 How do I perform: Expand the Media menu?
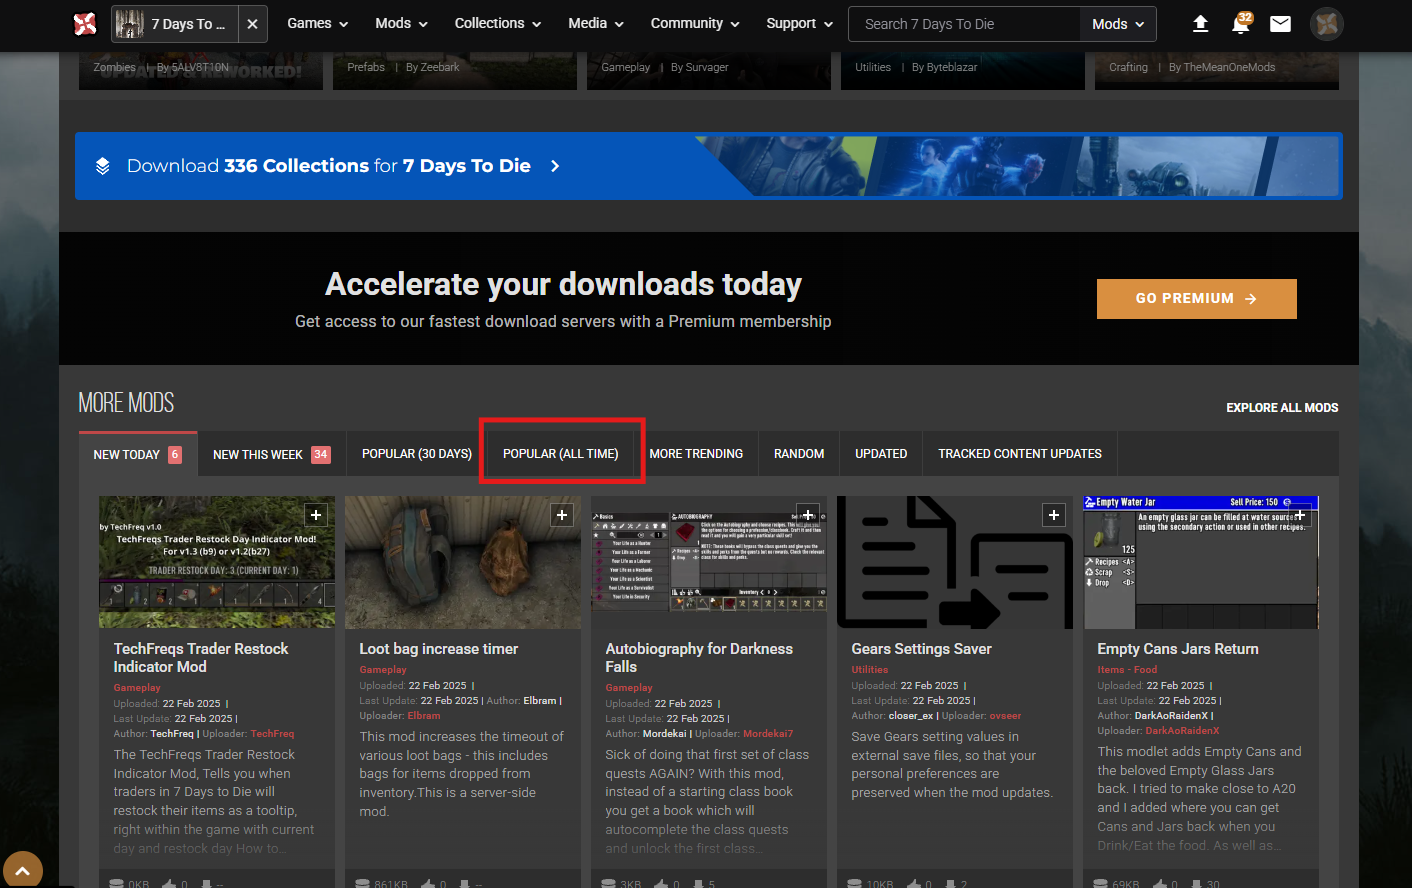tap(596, 24)
